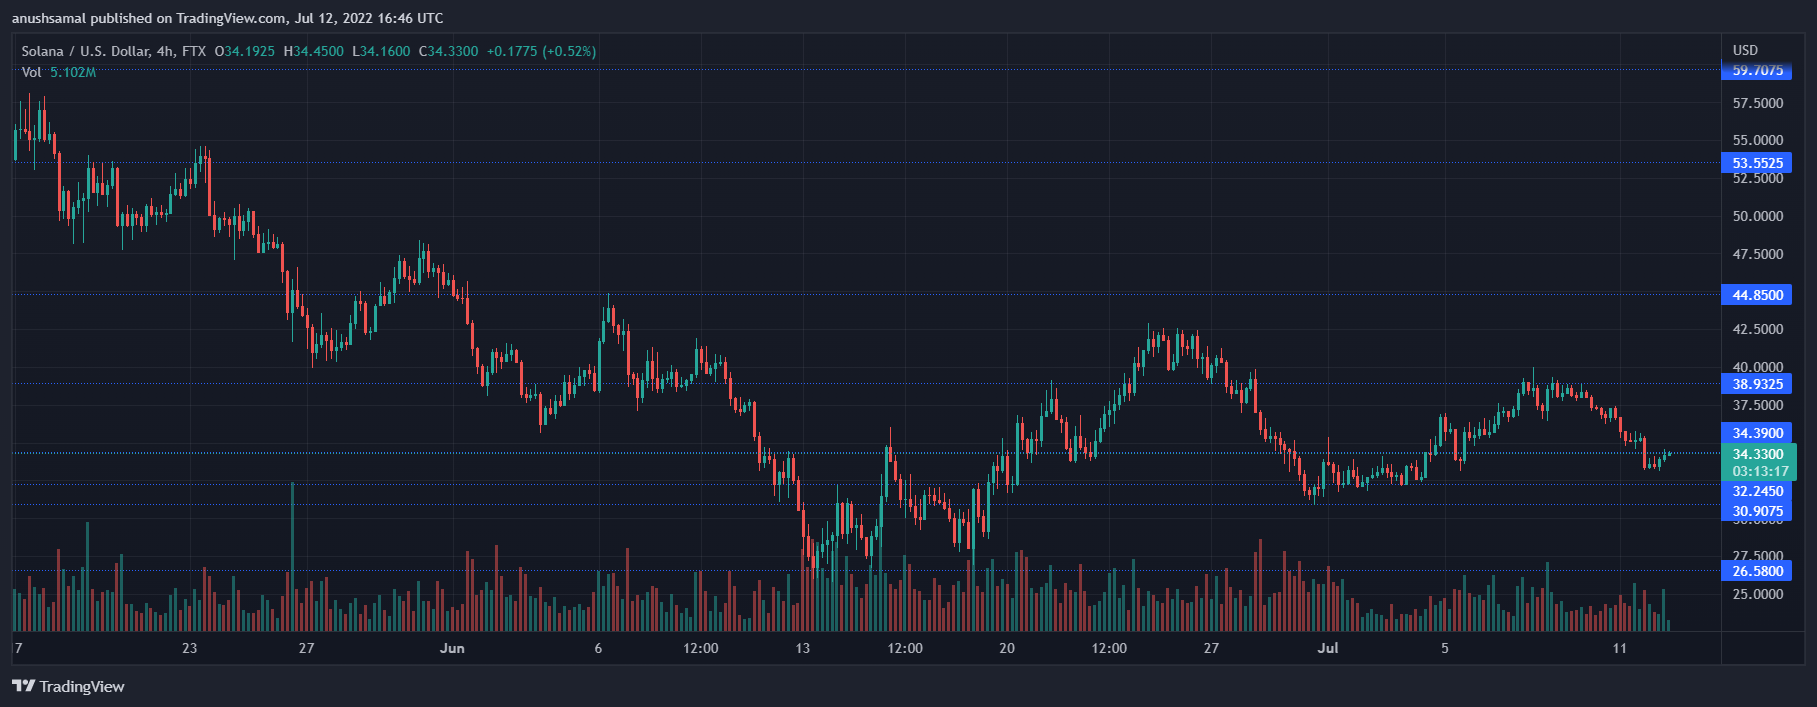Click the 44.8500 price level label
1817x707 pixels.
tap(1757, 295)
